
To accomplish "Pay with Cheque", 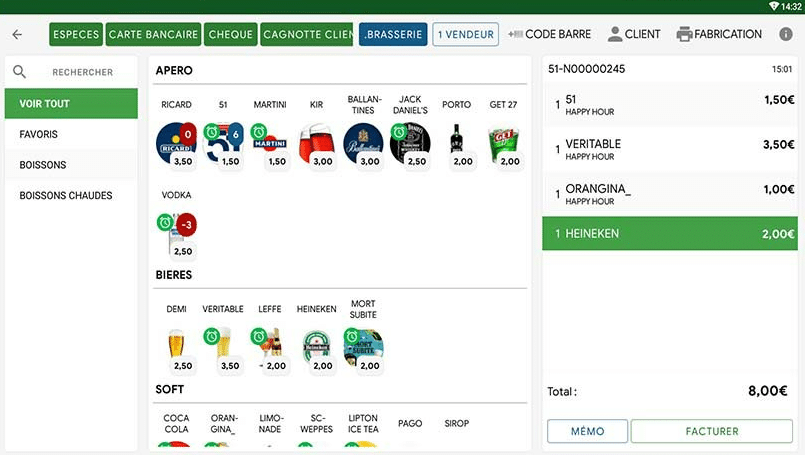I will pyautogui.click(x=231, y=34).
